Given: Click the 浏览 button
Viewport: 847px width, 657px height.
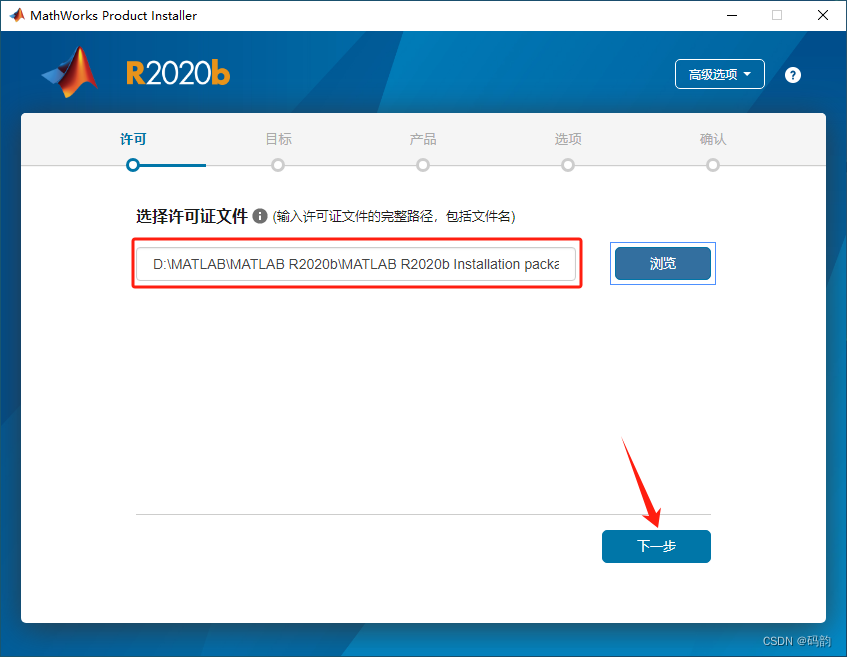Looking at the screenshot, I should coord(662,263).
